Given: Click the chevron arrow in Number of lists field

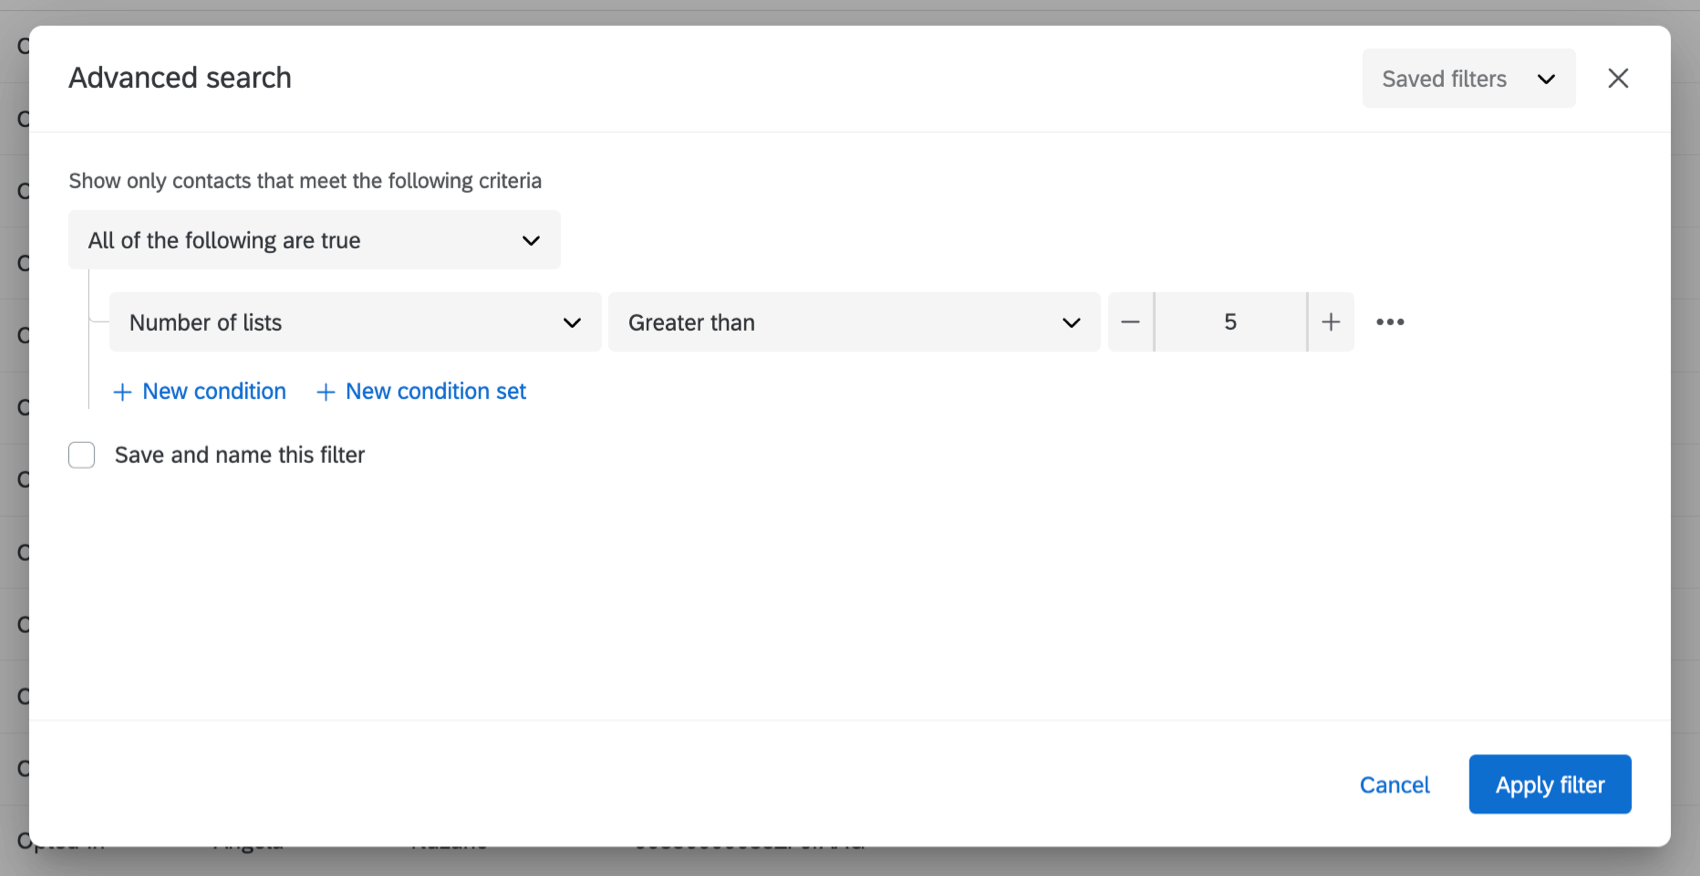Looking at the screenshot, I should click(x=572, y=323).
